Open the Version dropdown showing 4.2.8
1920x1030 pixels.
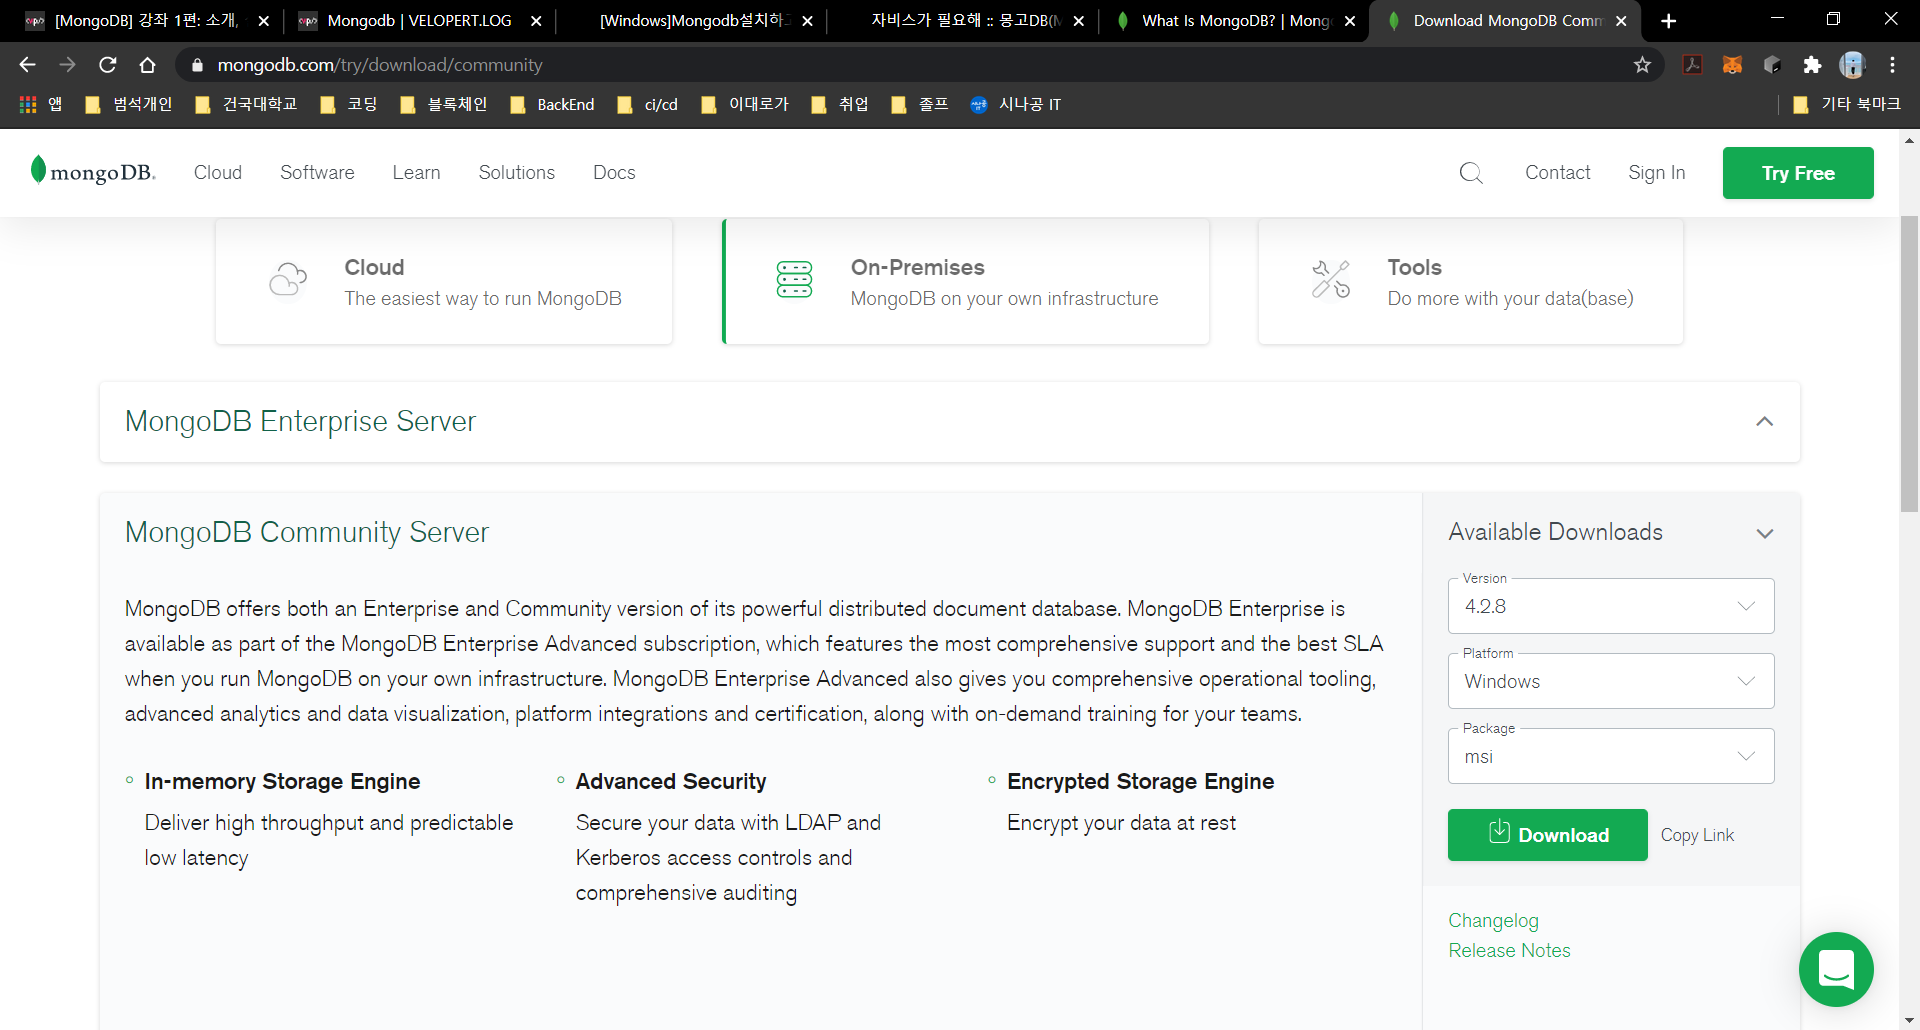click(x=1611, y=606)
